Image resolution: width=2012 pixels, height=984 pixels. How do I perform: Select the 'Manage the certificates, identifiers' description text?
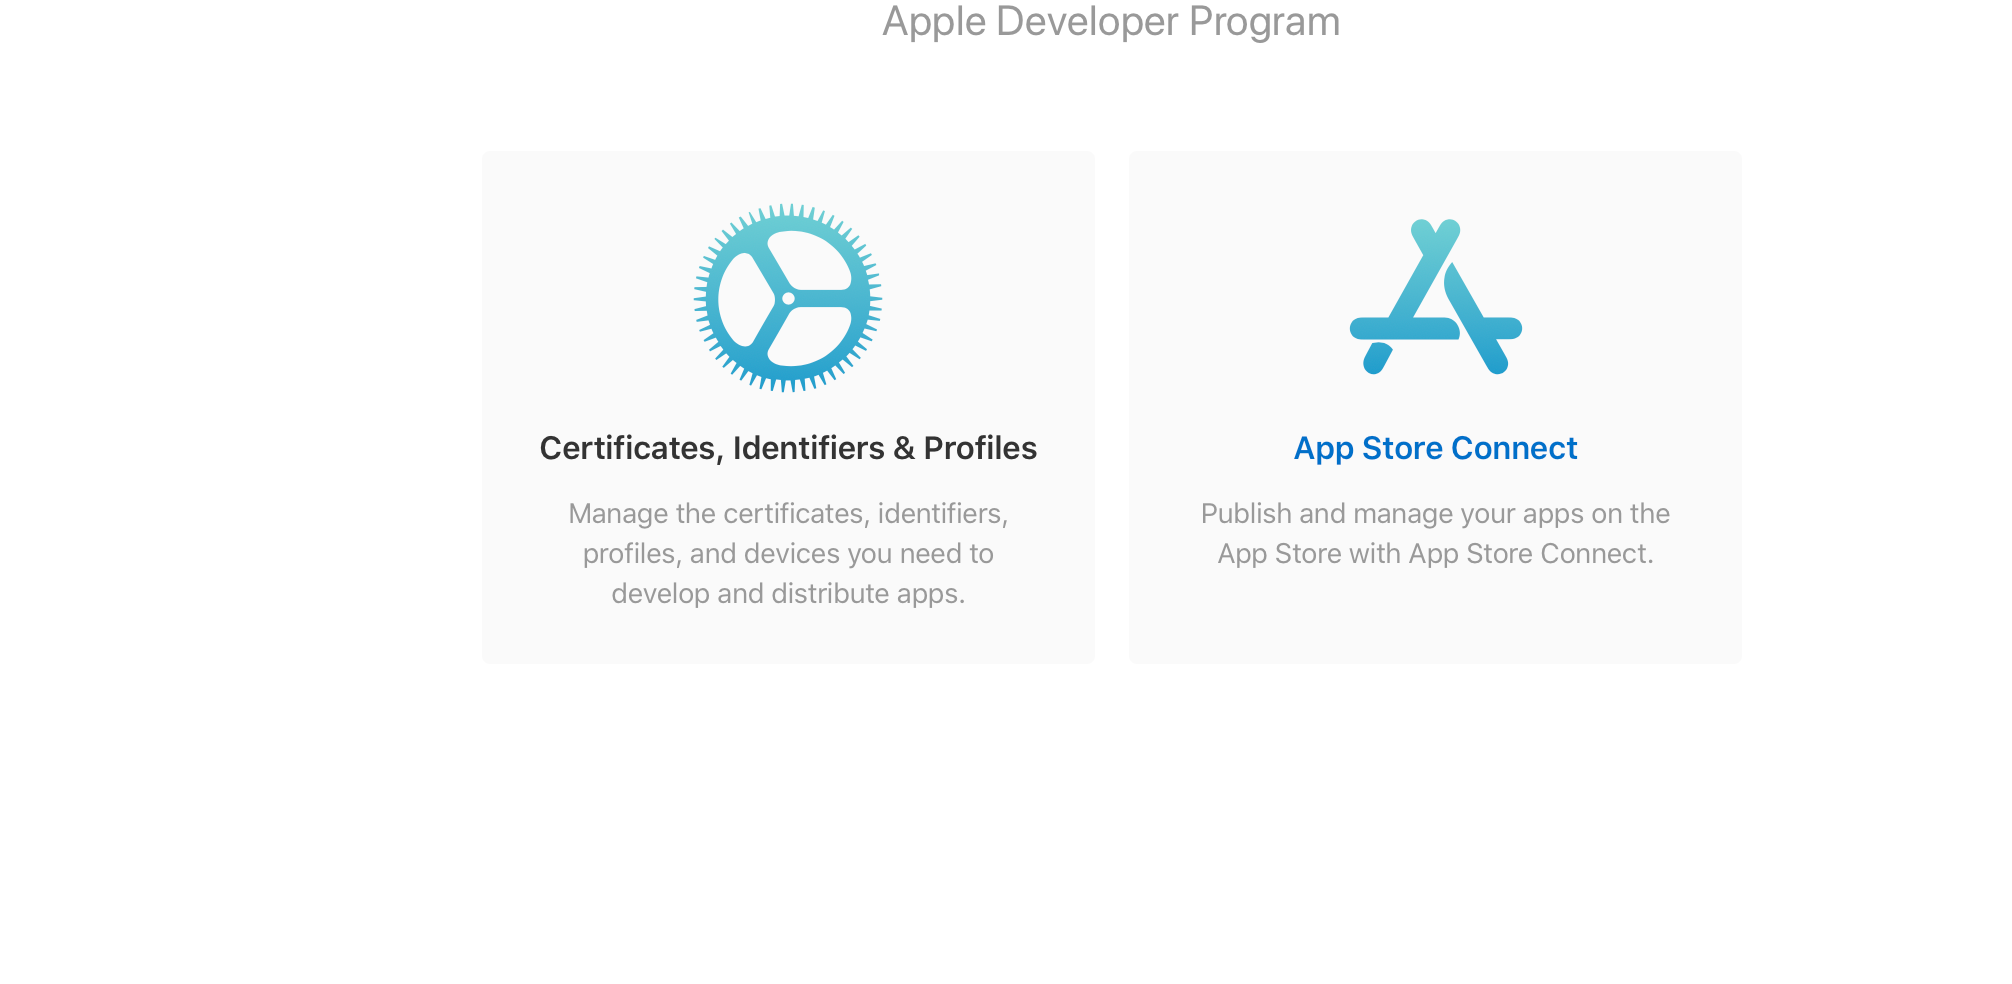coord(788,553)
